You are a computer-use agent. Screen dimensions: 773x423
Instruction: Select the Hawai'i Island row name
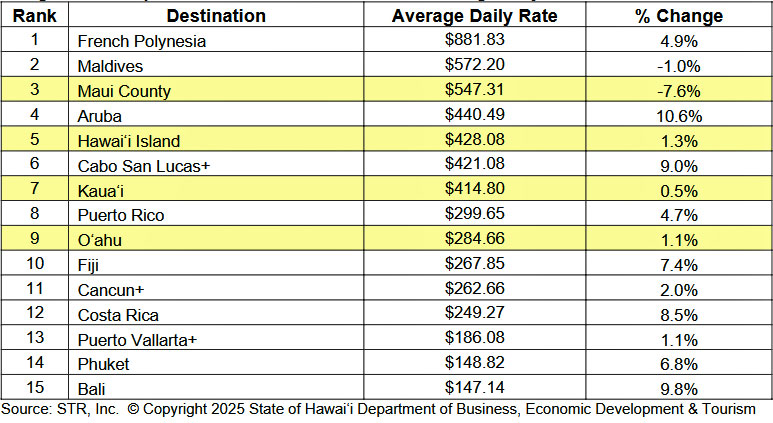129,140
